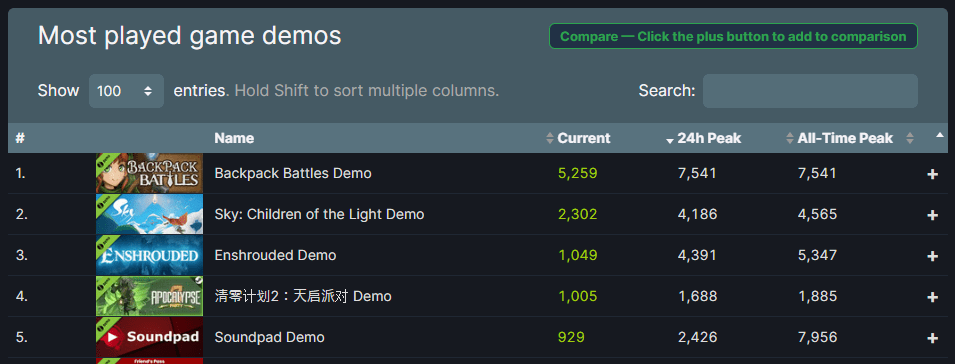Click plus icon for Apocalypse Party Demo row

pyautogui.click(x=932, y=296)
